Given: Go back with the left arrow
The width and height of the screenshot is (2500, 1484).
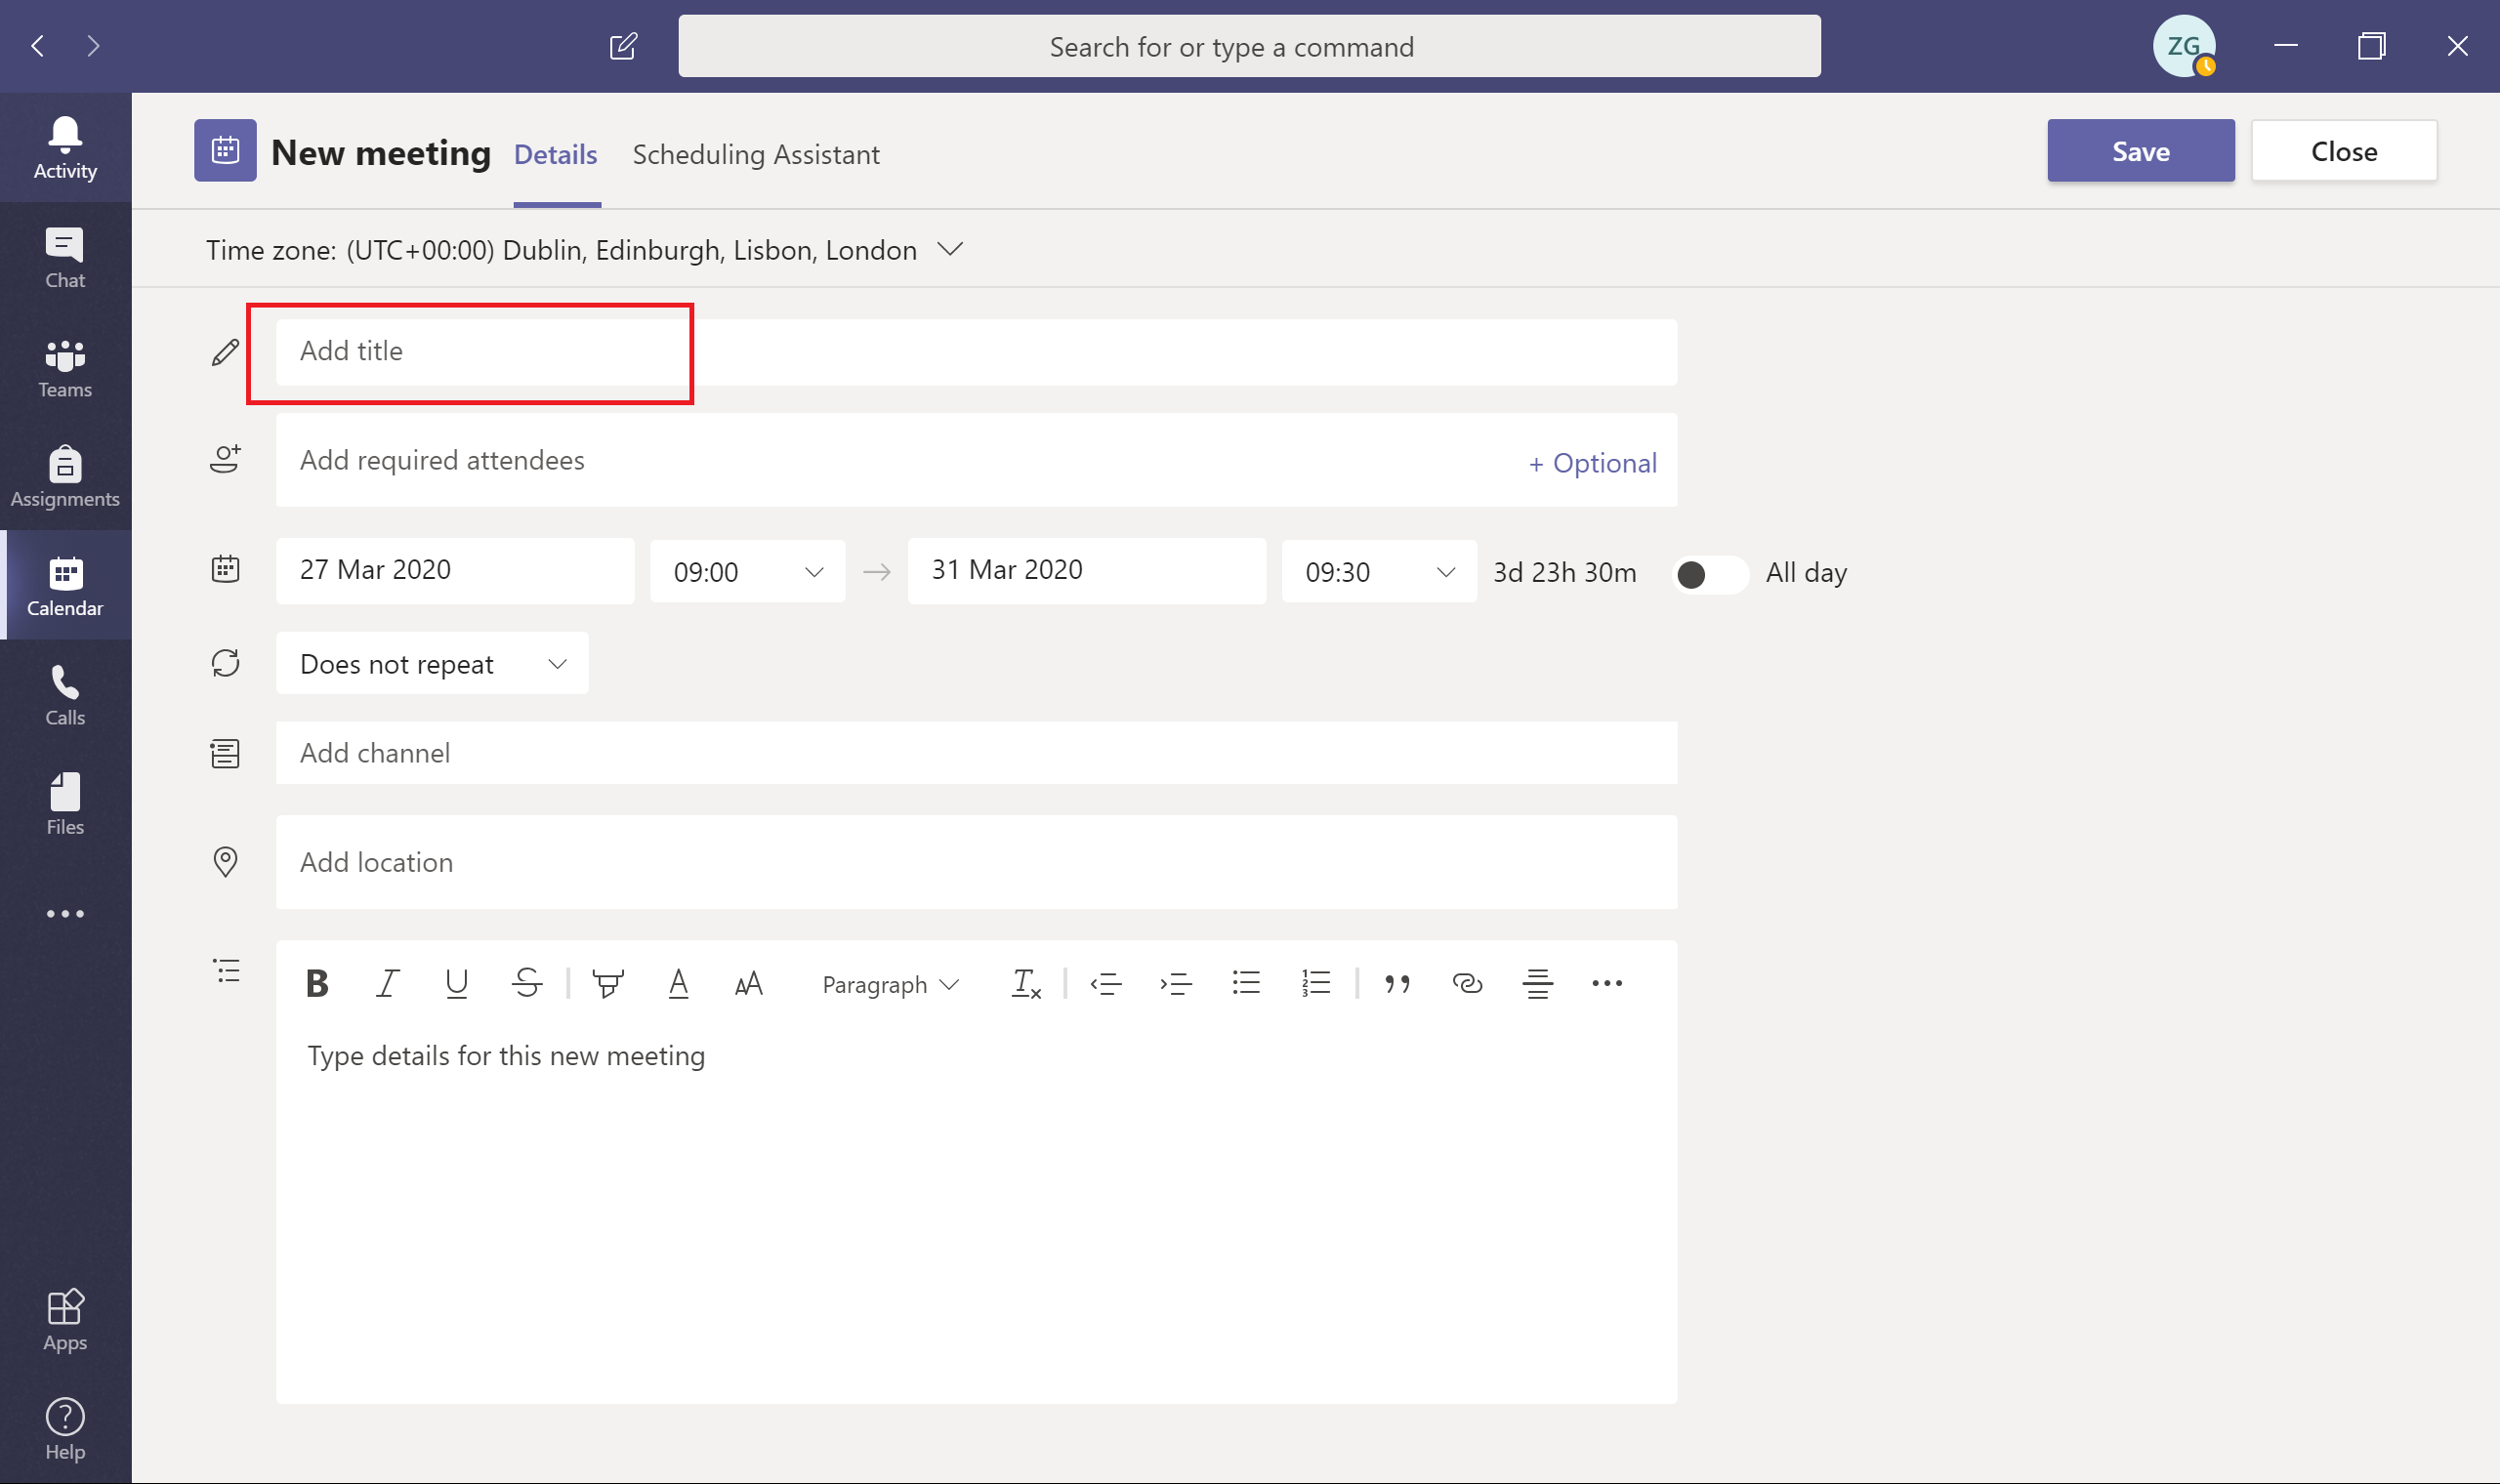Looking at the screenshot, I should [38, 46].
